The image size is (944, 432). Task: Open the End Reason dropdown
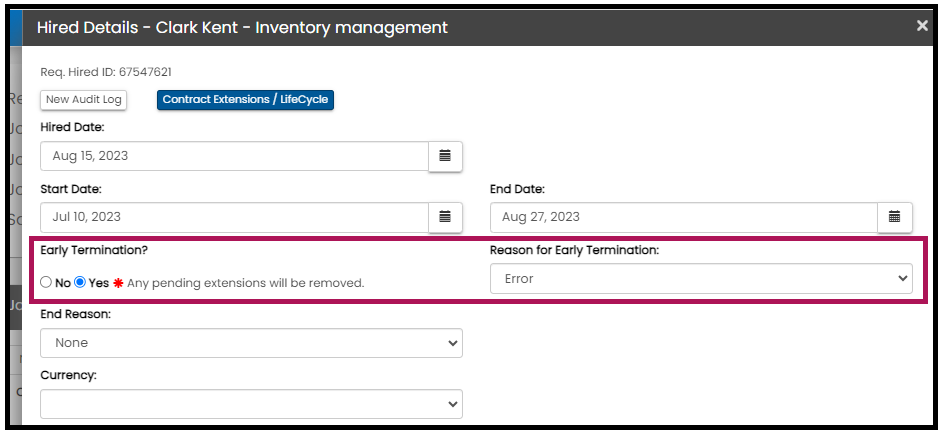[251, 343]
